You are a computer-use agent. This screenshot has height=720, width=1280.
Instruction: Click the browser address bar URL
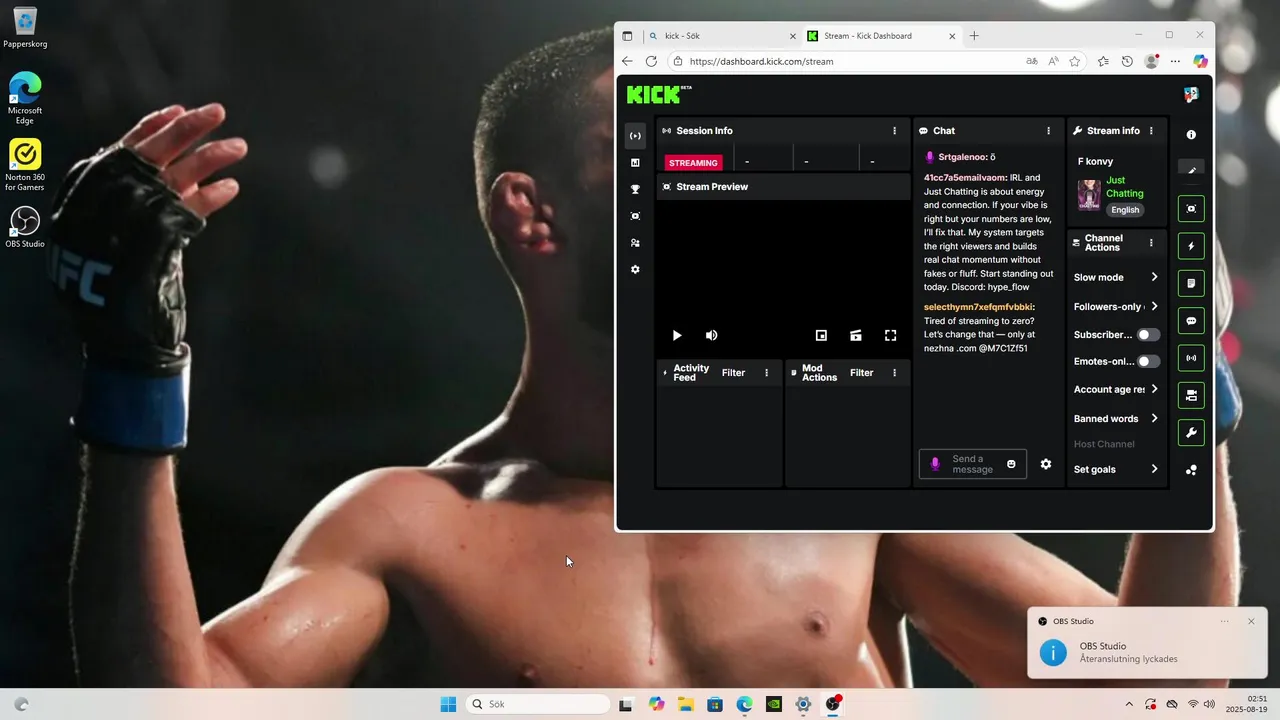(x=761, y=61)
